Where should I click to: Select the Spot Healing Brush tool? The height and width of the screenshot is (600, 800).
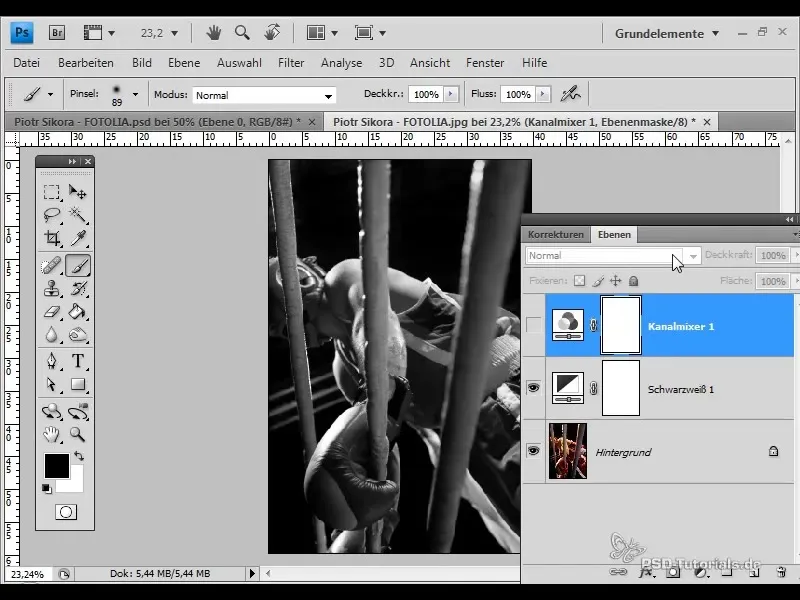pos(51,266)
